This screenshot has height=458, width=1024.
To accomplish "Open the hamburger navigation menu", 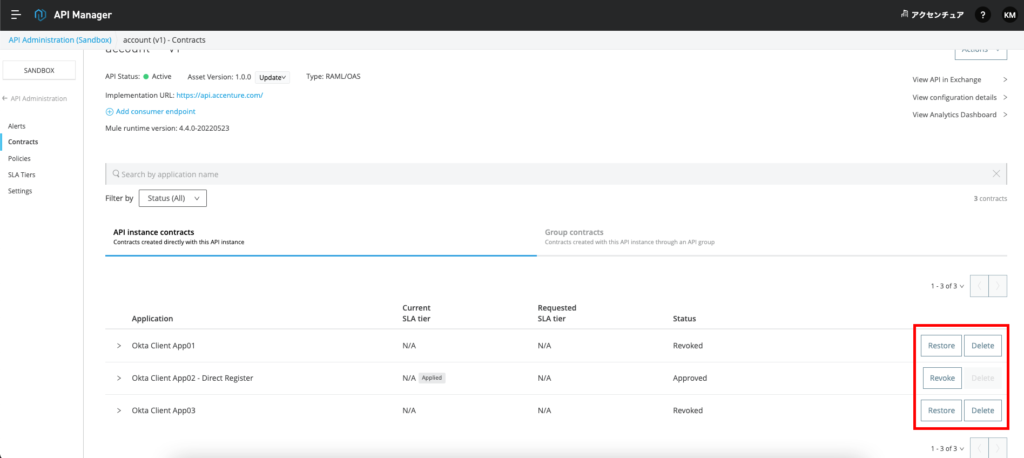I will [16, 15].
